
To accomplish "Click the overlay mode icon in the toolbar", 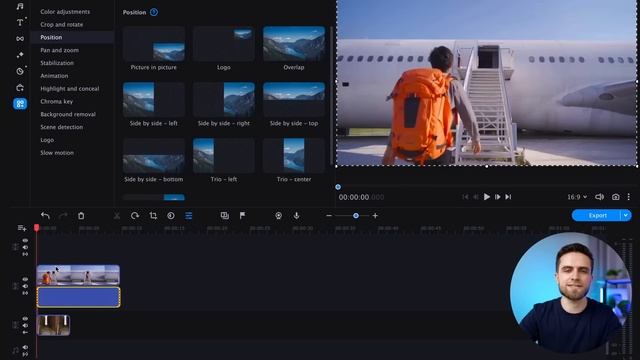I will point(224,216).
